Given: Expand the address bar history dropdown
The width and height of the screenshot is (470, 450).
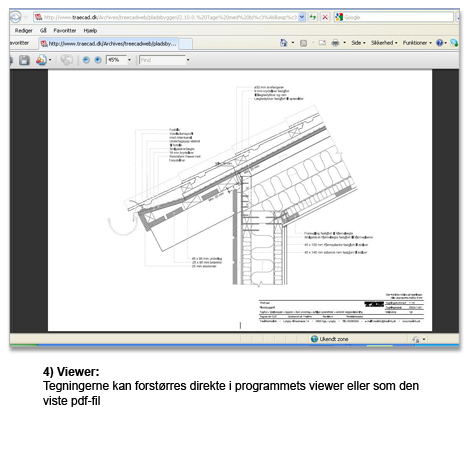Looking at the screenshot, I should (x=302, y=17).
